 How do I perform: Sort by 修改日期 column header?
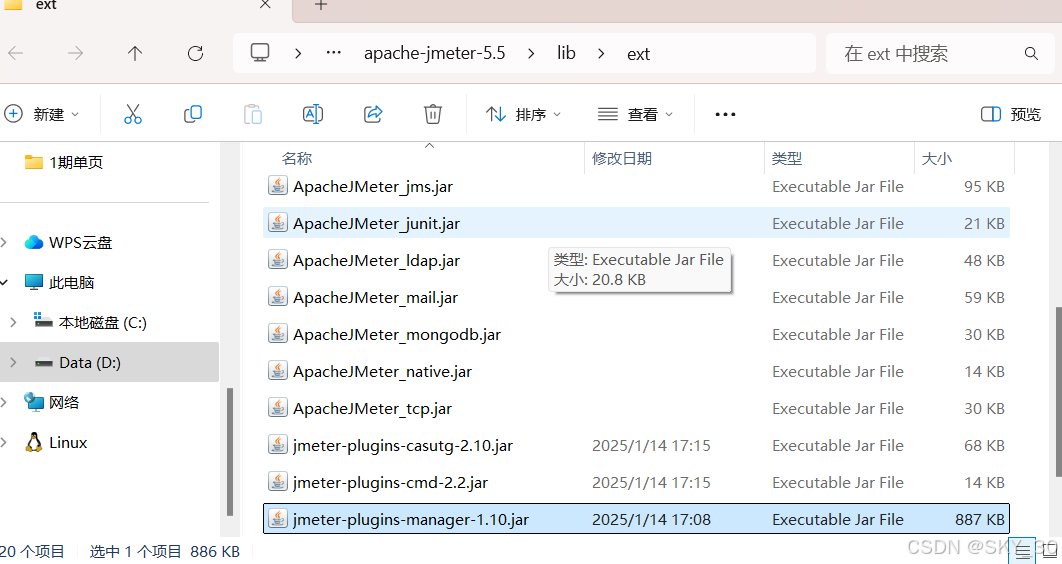622,158
